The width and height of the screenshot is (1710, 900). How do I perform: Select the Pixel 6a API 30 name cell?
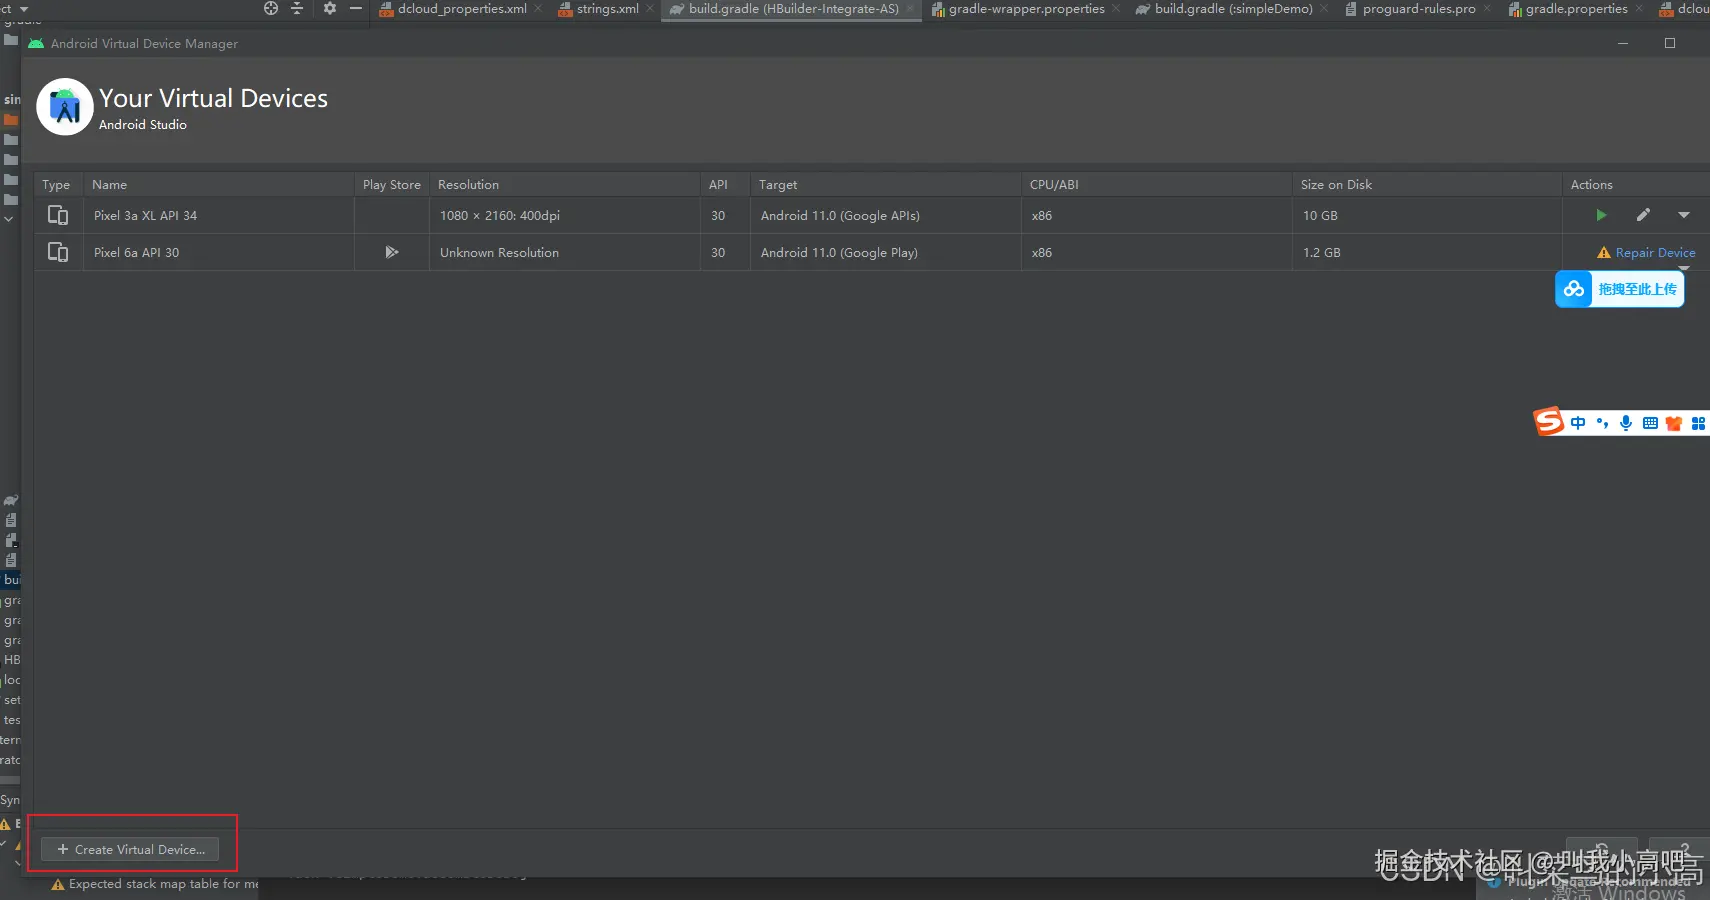pos(218,252)
